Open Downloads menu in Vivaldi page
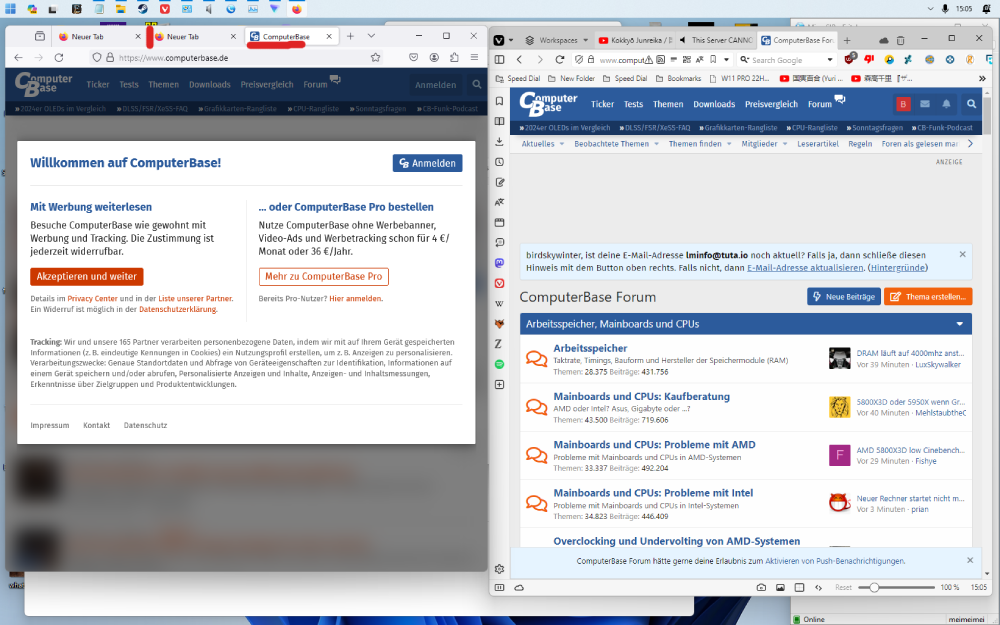1000x625 pixels. [x=714, y=104]
